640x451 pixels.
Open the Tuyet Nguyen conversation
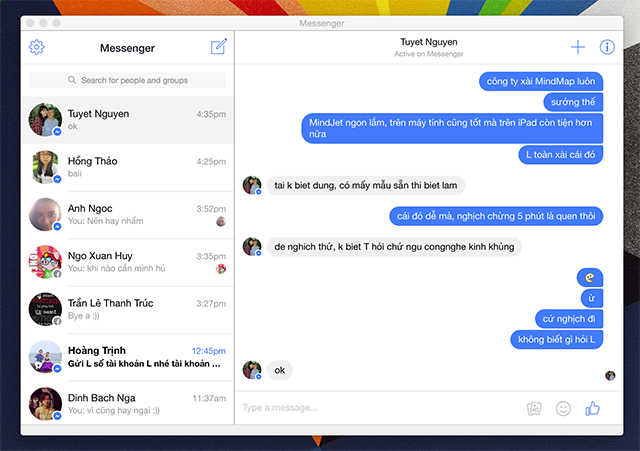point(127,120)
